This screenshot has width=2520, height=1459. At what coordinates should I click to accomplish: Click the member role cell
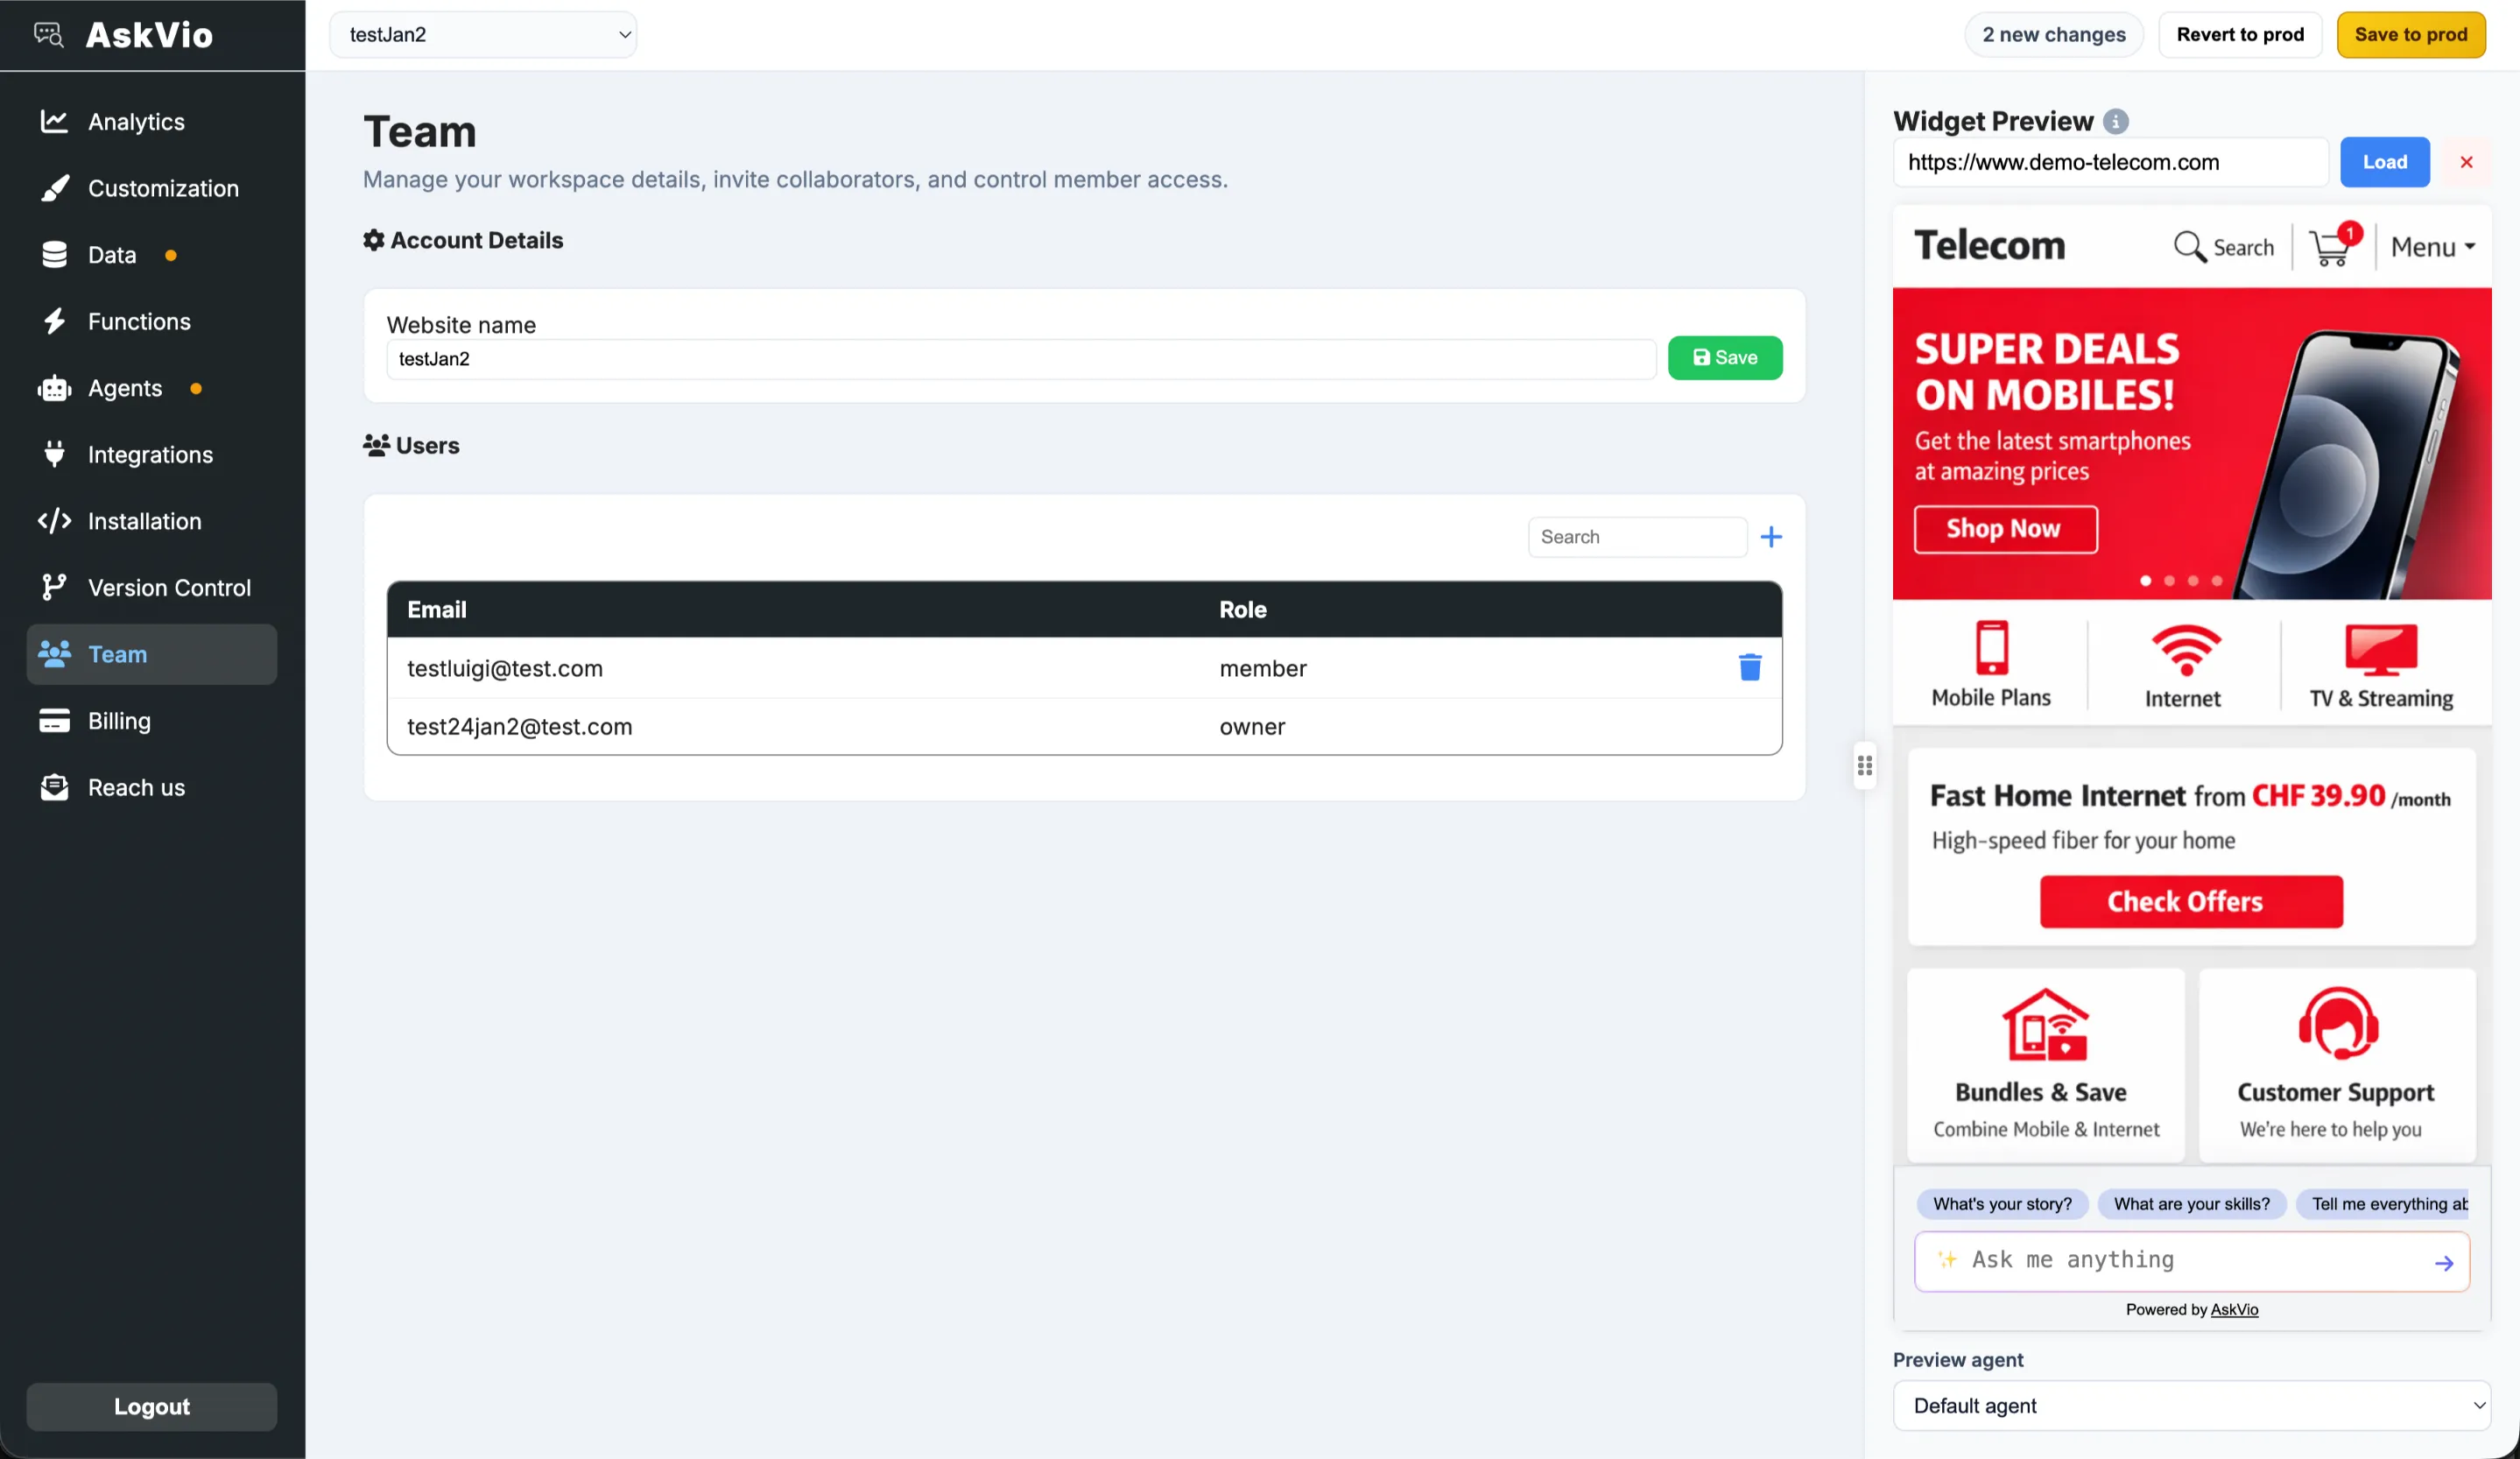(1263, 668)
